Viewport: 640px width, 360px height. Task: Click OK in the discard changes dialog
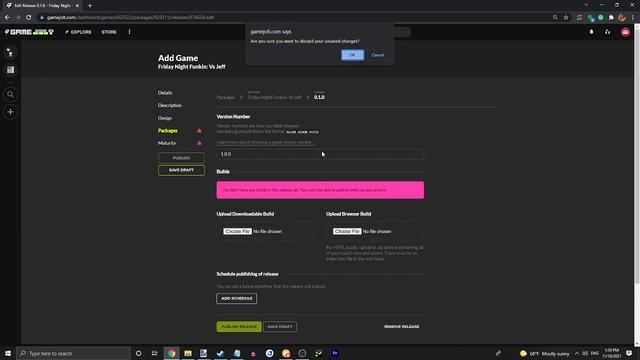[x=352, y=55]
